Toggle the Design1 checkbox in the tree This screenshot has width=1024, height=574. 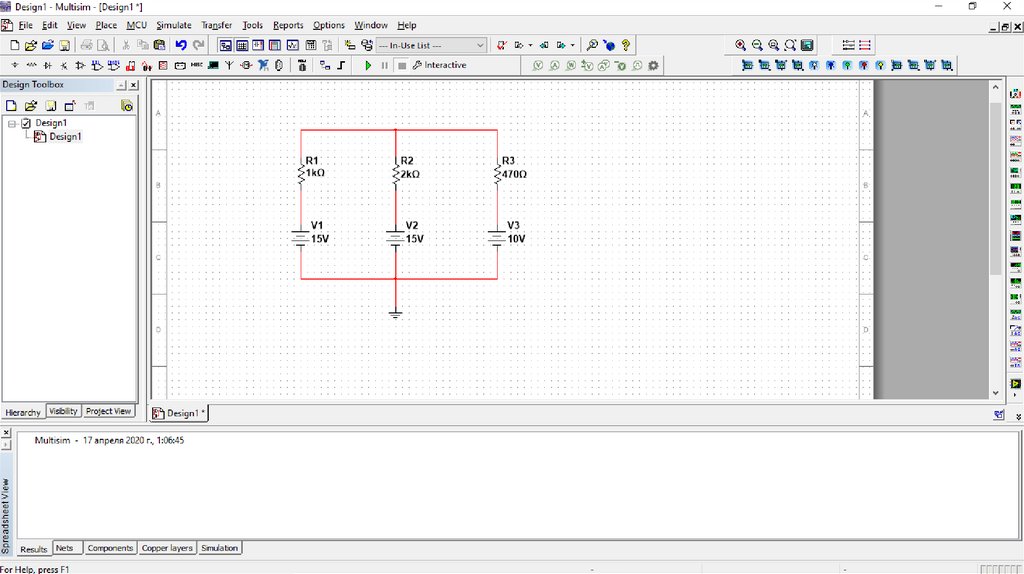pyautogui.click(x=26, y=123)
